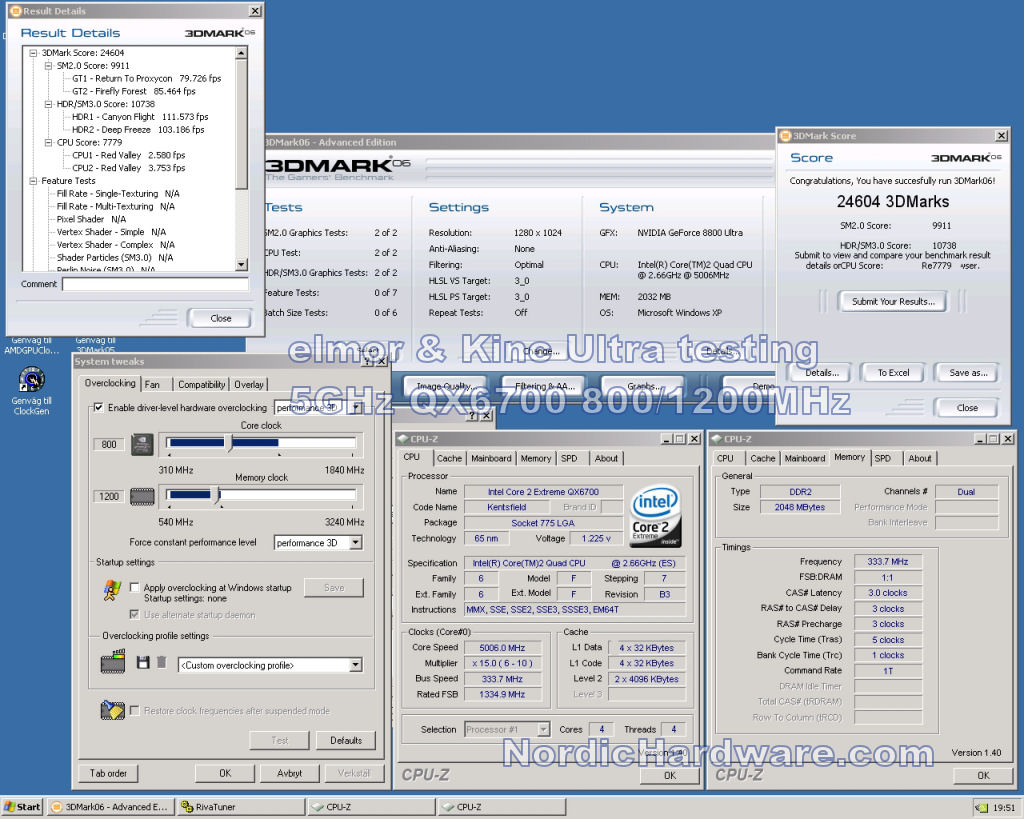Collapse the SM2.0 Score tree node

[48, 65]
